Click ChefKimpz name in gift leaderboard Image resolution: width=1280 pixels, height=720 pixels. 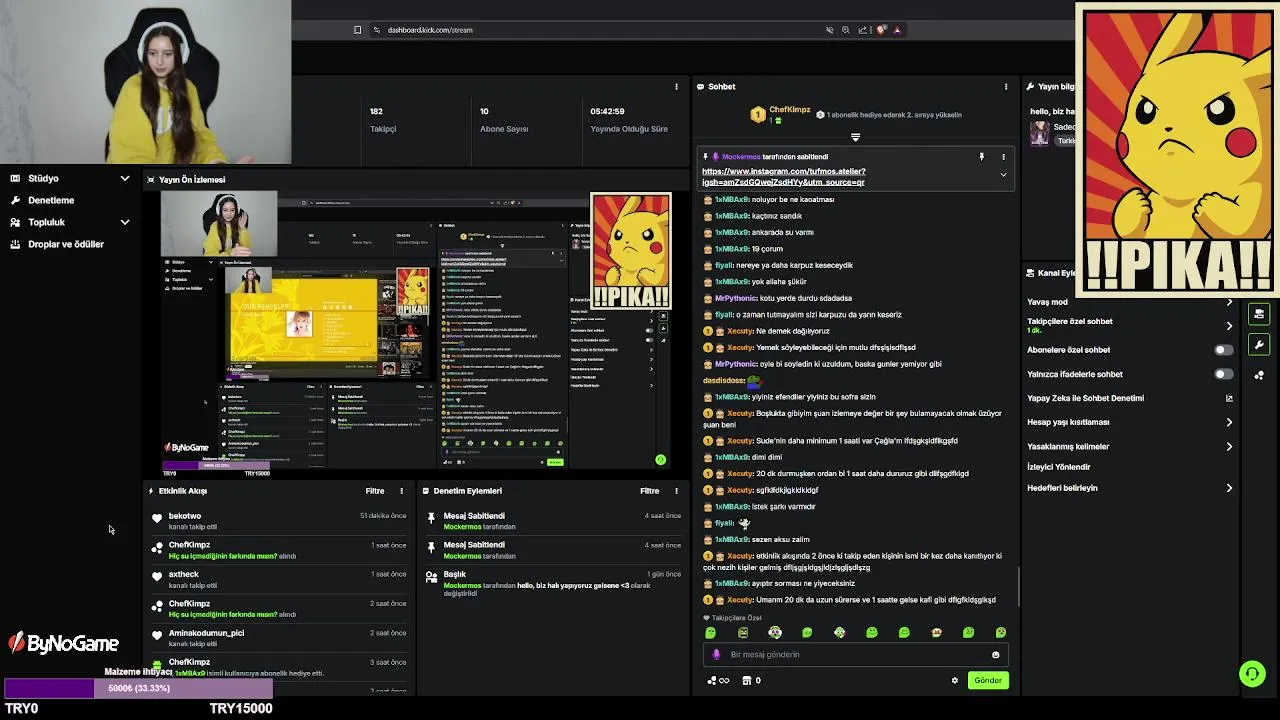pyautogui.click(x=789, y=110)
